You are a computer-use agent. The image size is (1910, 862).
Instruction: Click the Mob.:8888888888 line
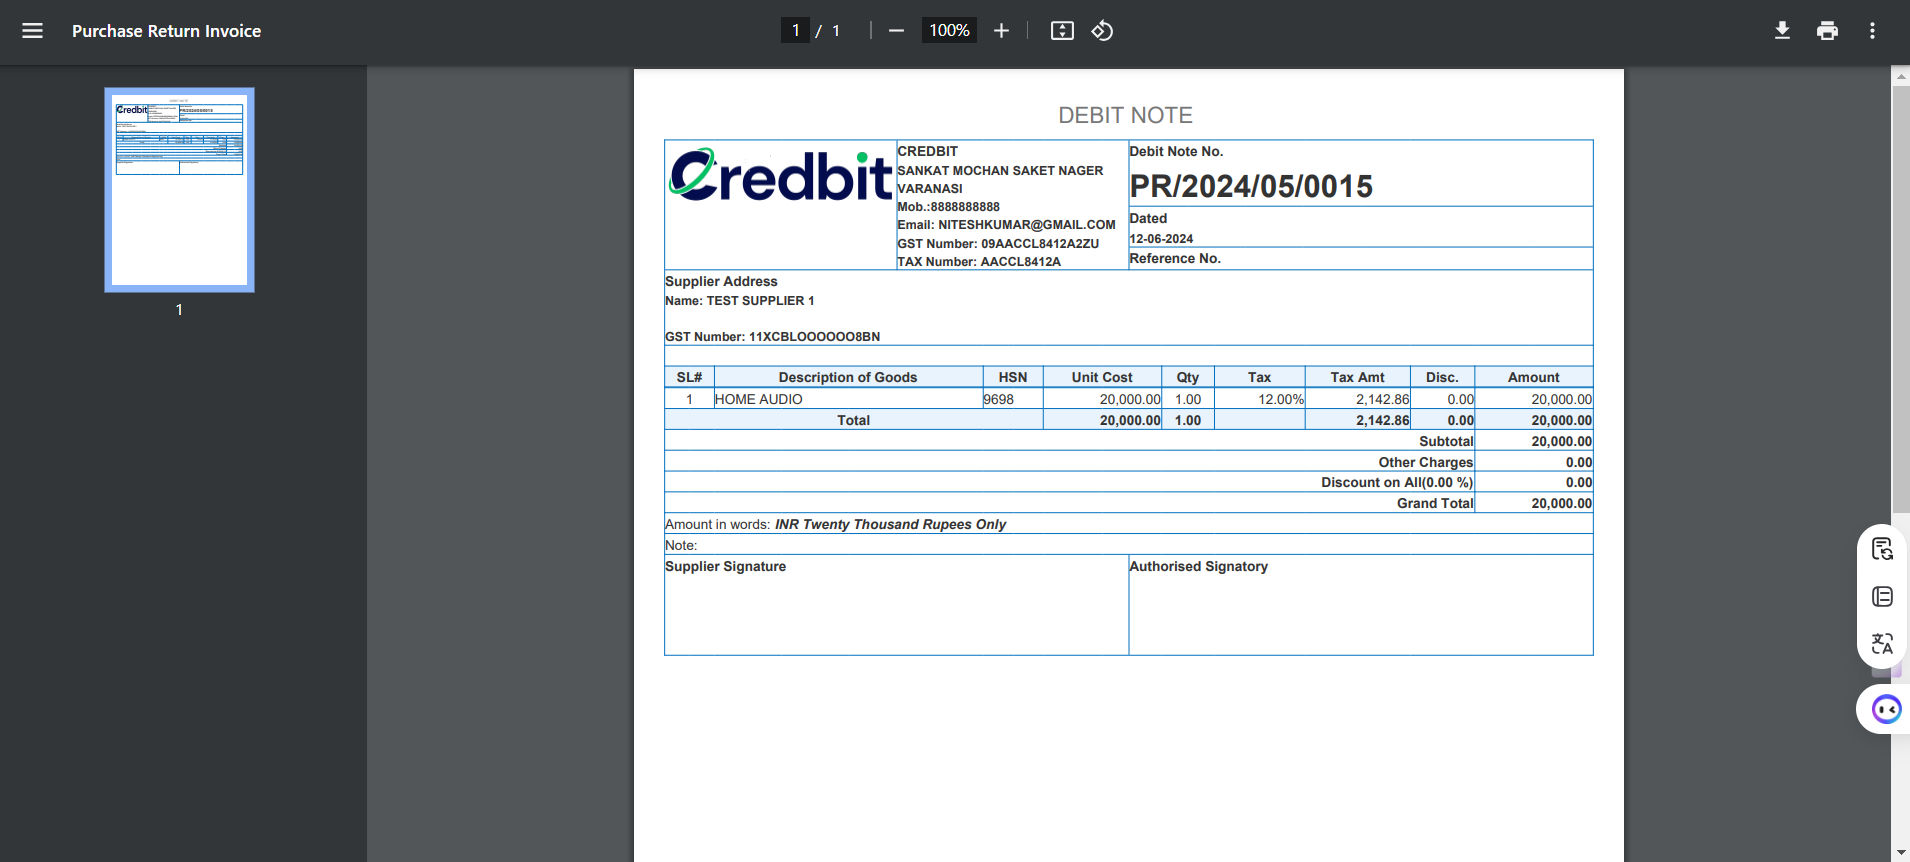pos(948,207)
